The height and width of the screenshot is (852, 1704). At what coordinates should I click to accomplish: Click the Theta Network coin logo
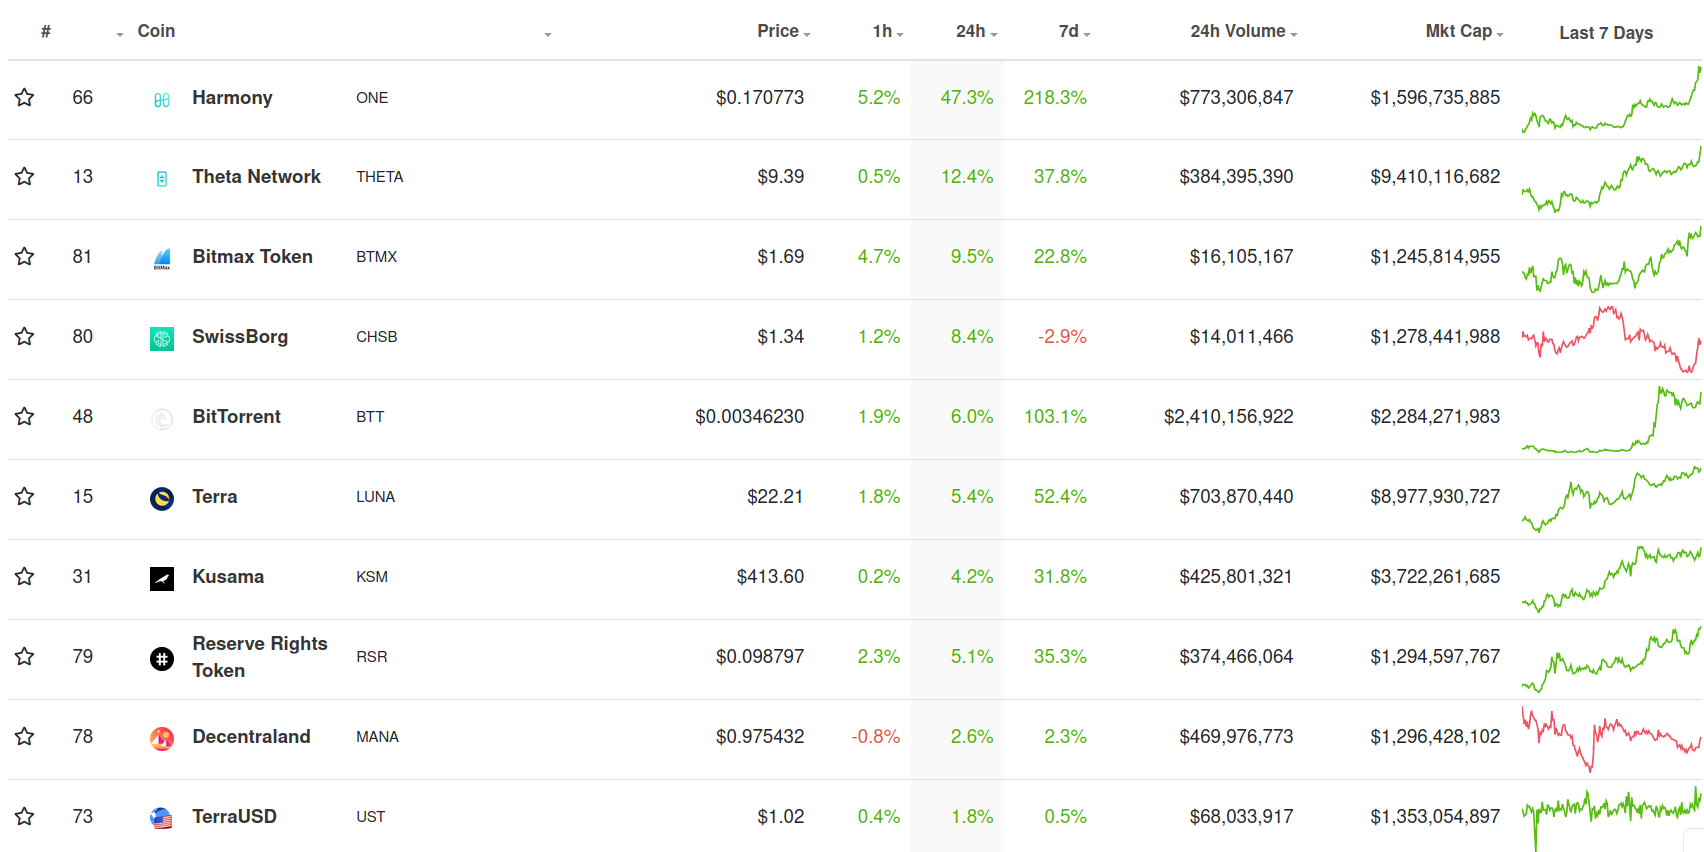[x=162, y=179]
